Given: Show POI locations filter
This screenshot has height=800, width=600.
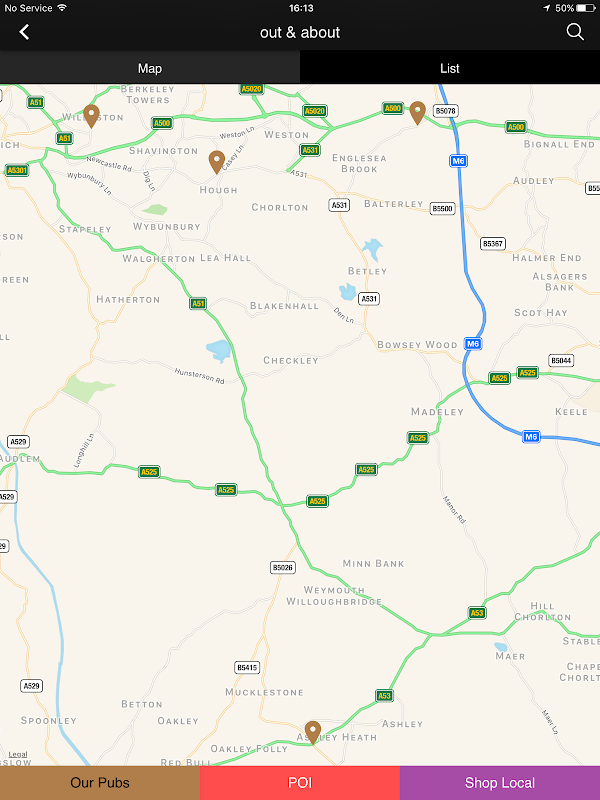Looking at the screenshot, I should (x=300, y=783).
